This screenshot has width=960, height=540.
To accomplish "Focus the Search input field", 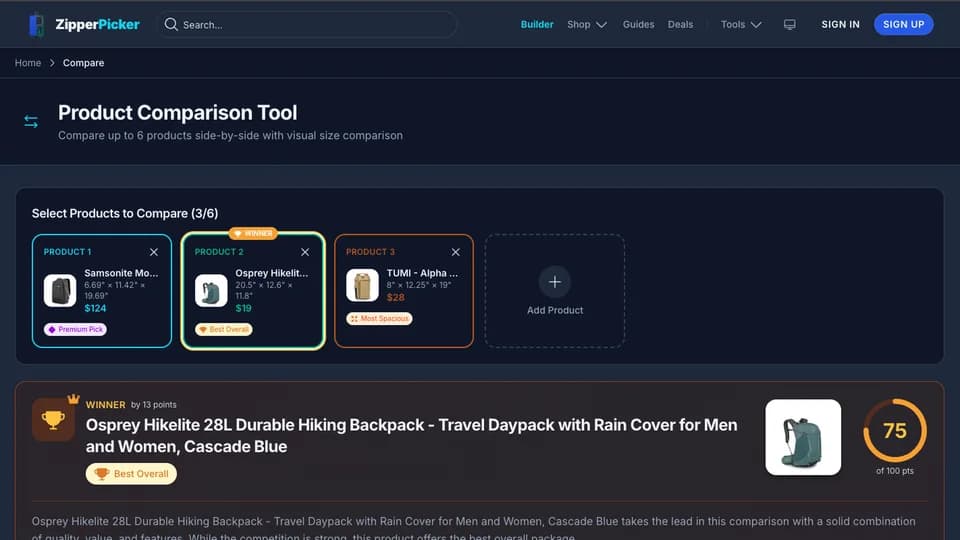I will tap(307, 24).
